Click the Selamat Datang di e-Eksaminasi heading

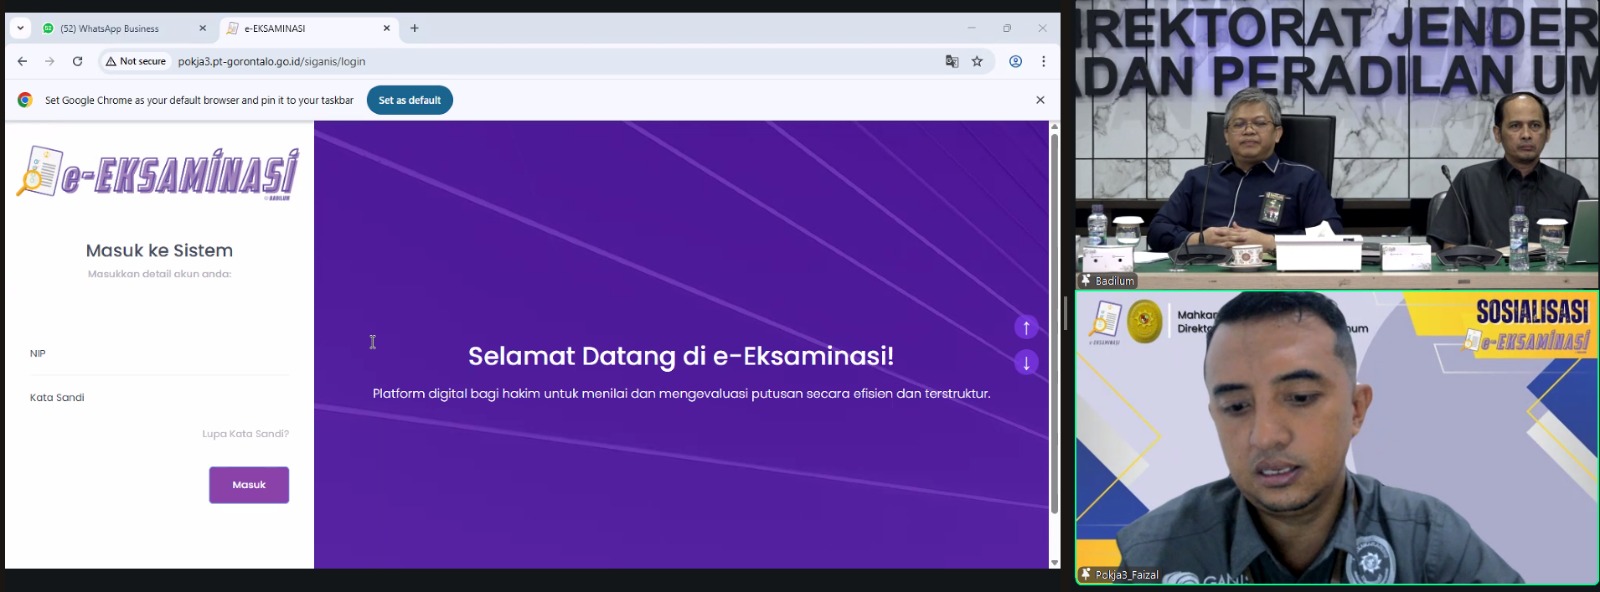coord(681,356)
